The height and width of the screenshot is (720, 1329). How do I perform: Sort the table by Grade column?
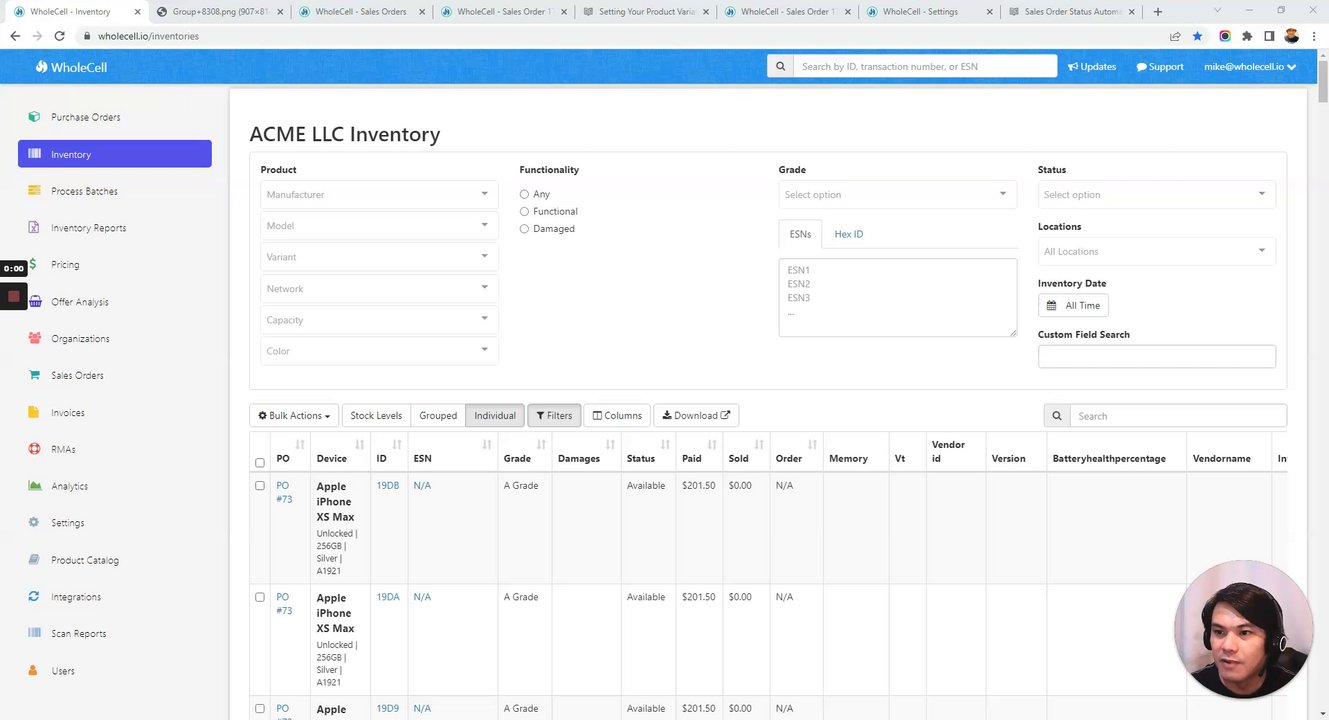(x=541, y=445)
